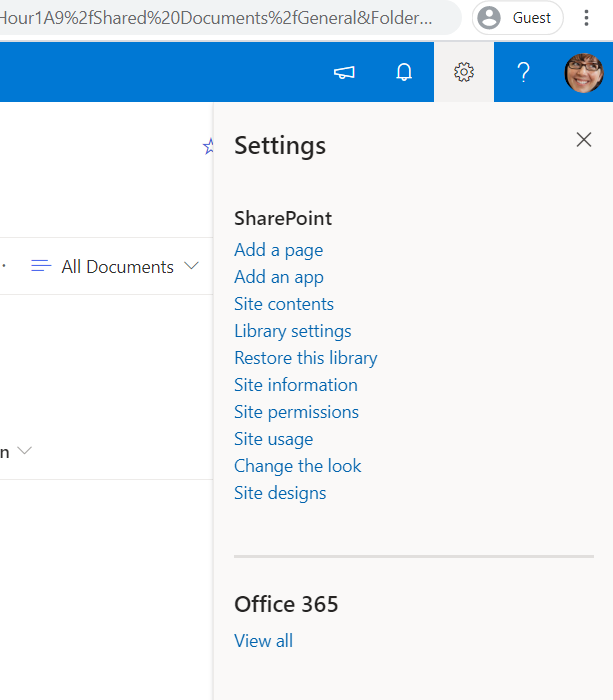This screenshot has width=613, height=700.
Task: Click the view options lines icon
Action: click(x=41, y=266)
